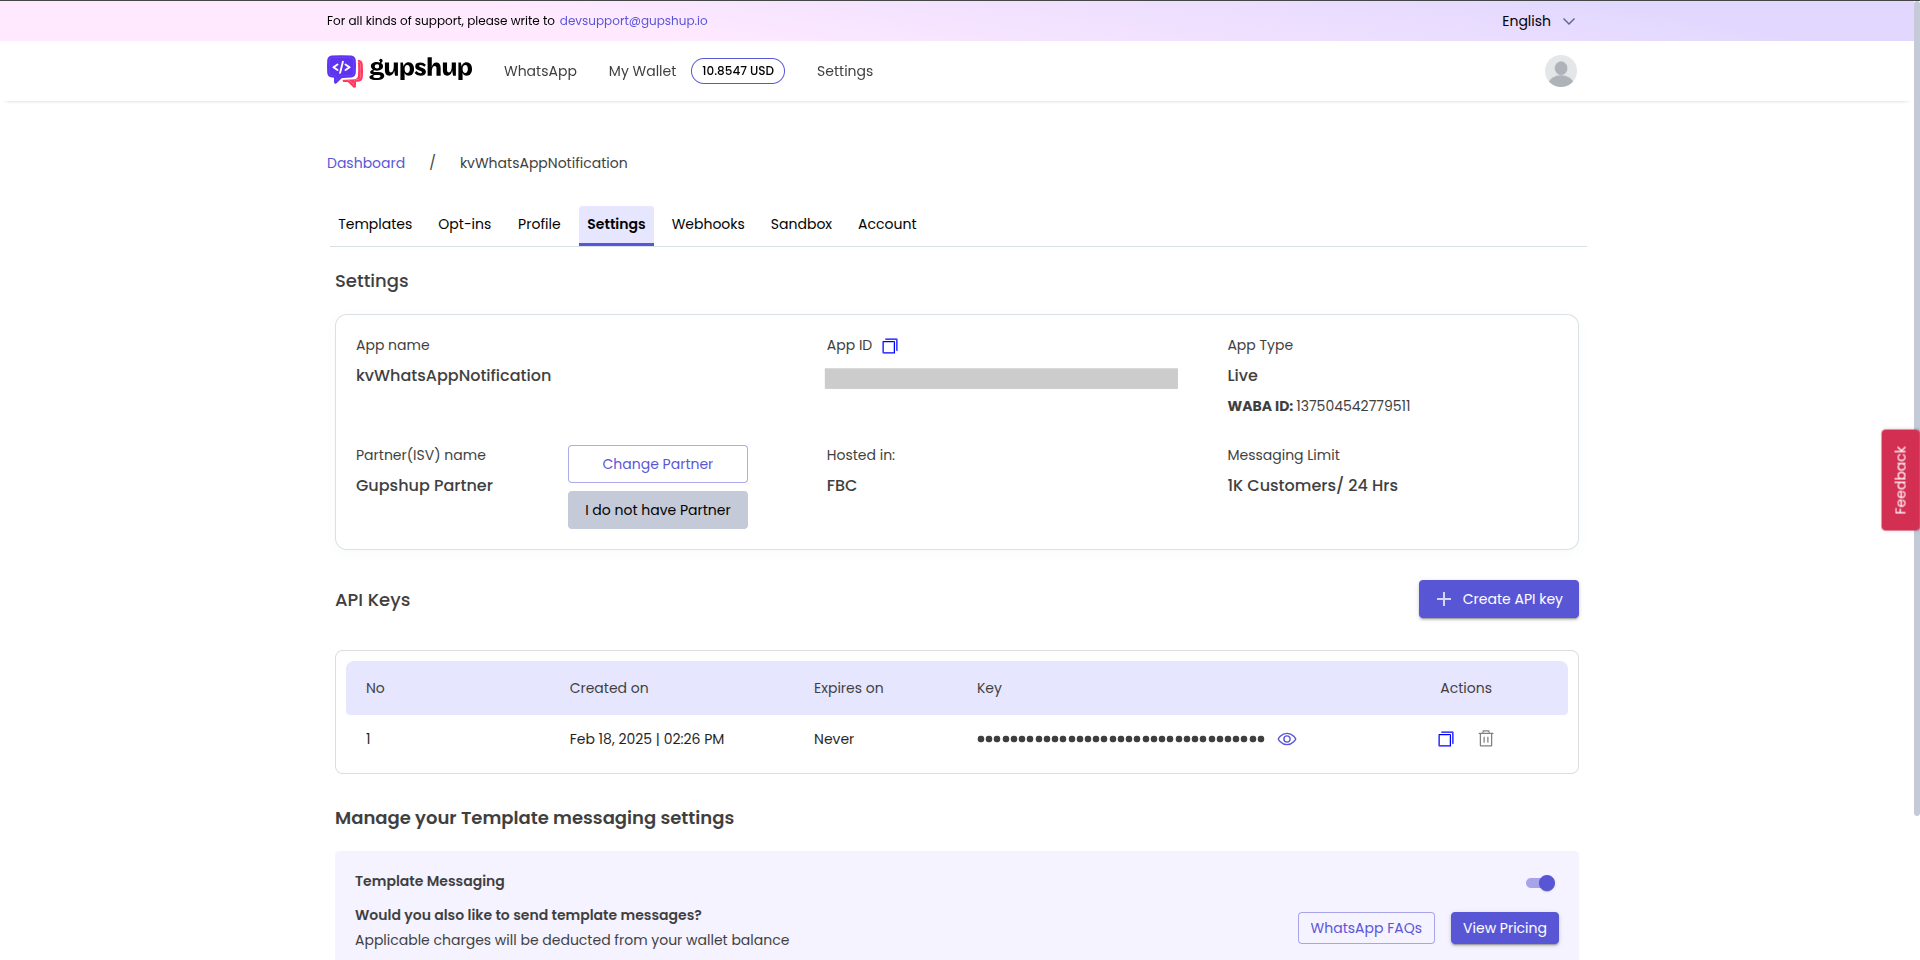Click the 10.8547 USD wallet balance badge

coord(738,71)
